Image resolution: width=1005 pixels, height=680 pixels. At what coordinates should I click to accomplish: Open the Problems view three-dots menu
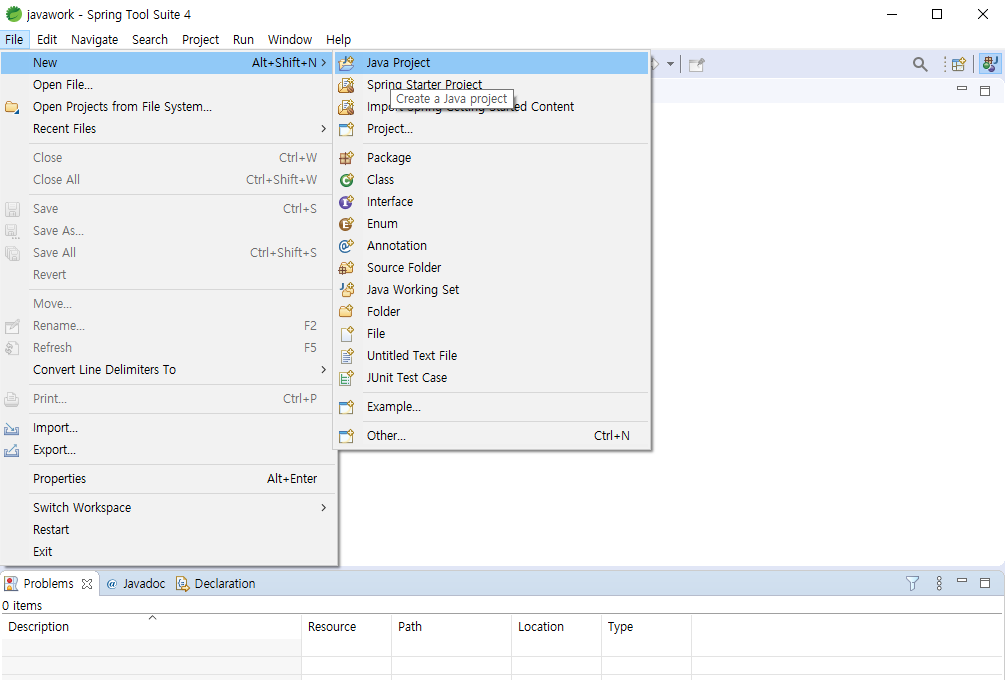coord(939,583)
